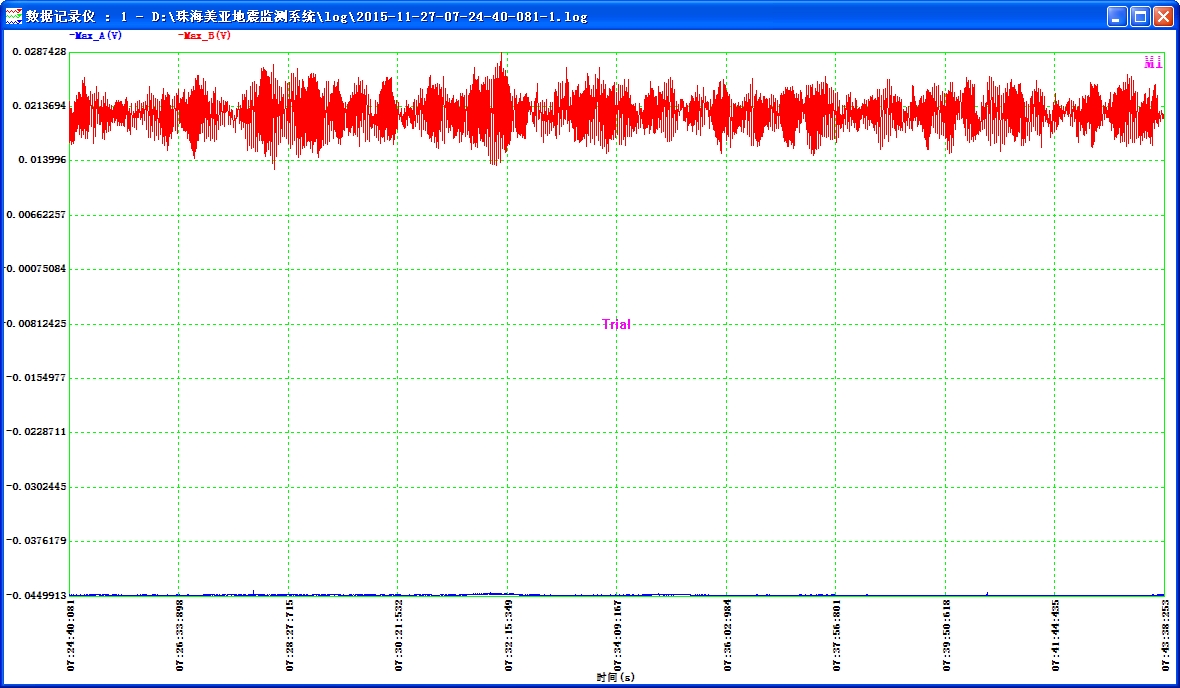Maximize the data recorder window

[1140, 16]
